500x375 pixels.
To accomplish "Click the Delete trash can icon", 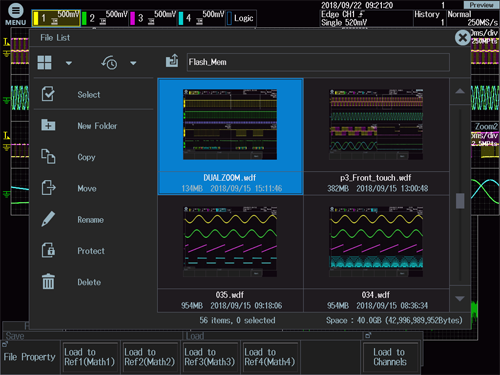I will 48,281.
